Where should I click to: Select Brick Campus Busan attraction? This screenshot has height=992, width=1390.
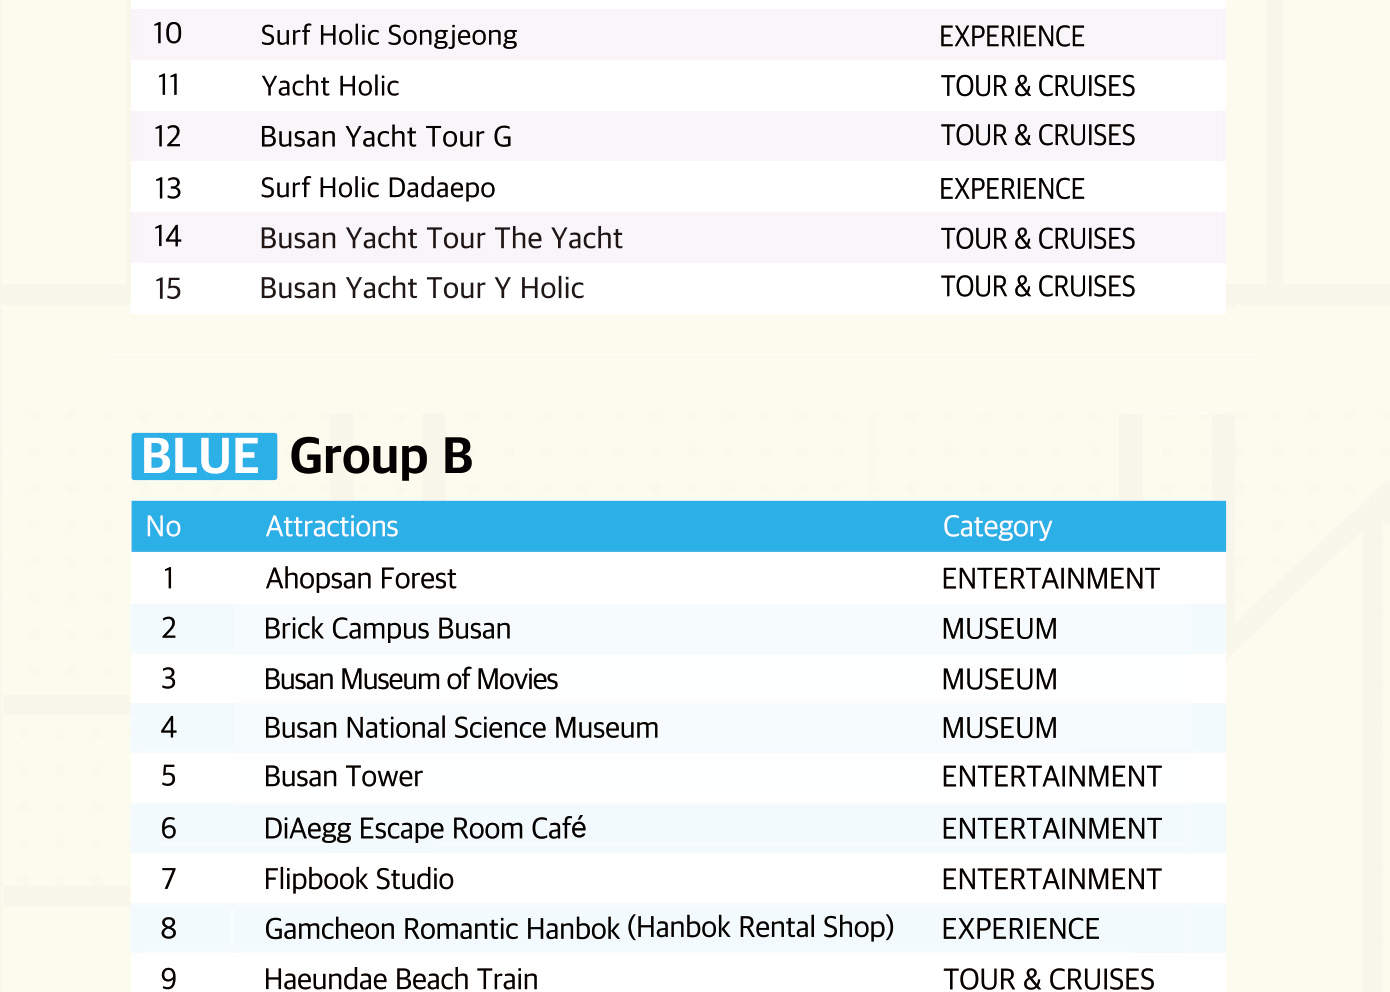pos(387,629)
